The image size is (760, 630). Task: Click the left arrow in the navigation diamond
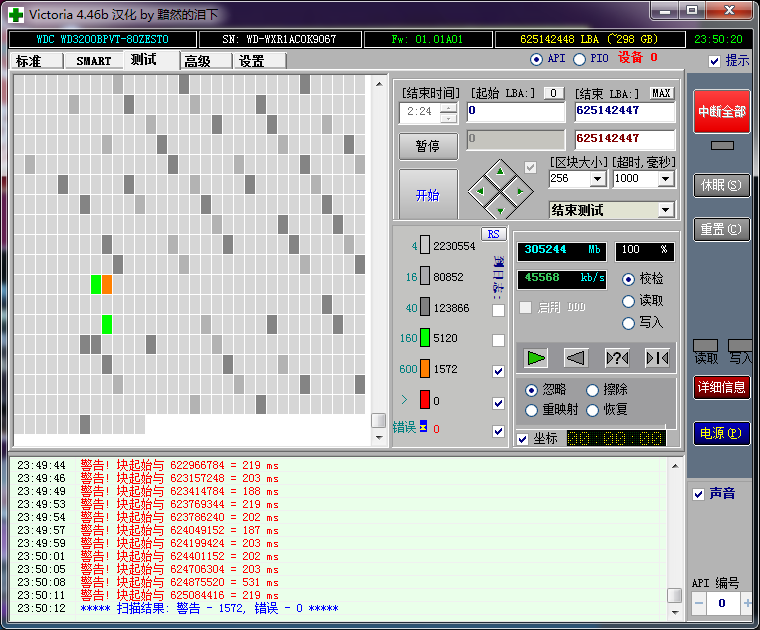click(x=480, y=191)
